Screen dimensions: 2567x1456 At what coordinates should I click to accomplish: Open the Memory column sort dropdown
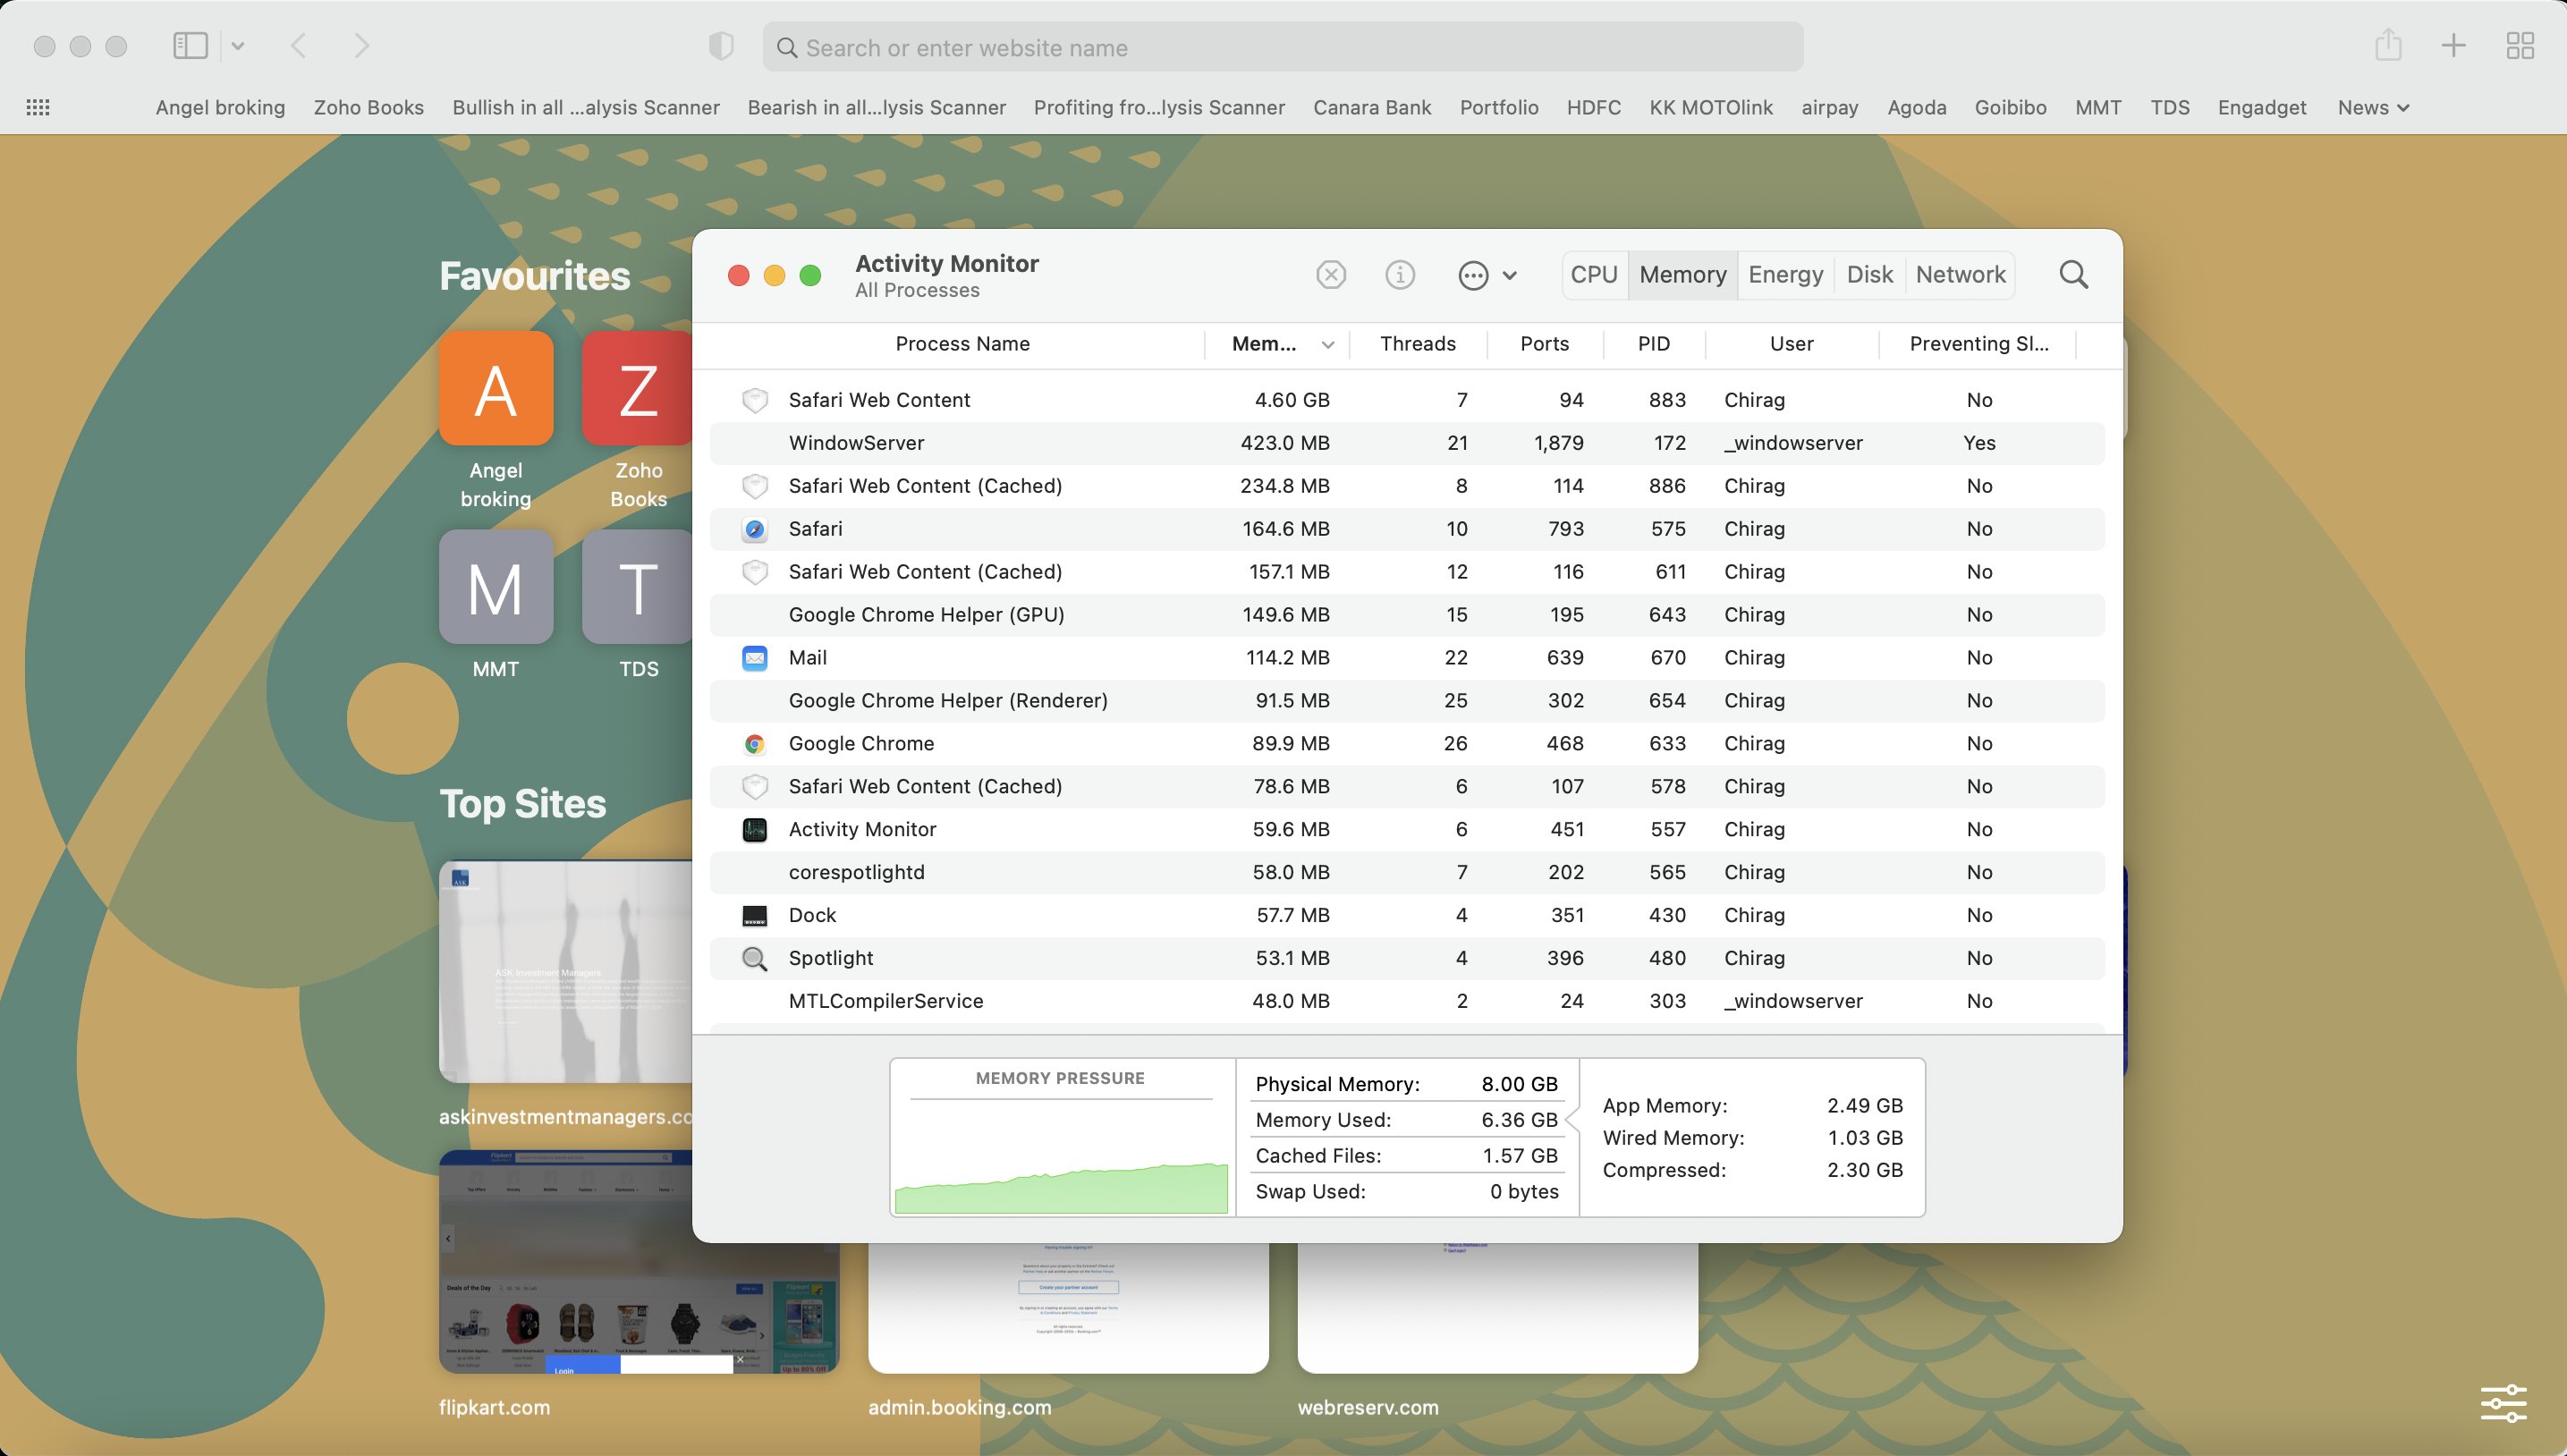pyautogui.click(x=1328, y=344)
